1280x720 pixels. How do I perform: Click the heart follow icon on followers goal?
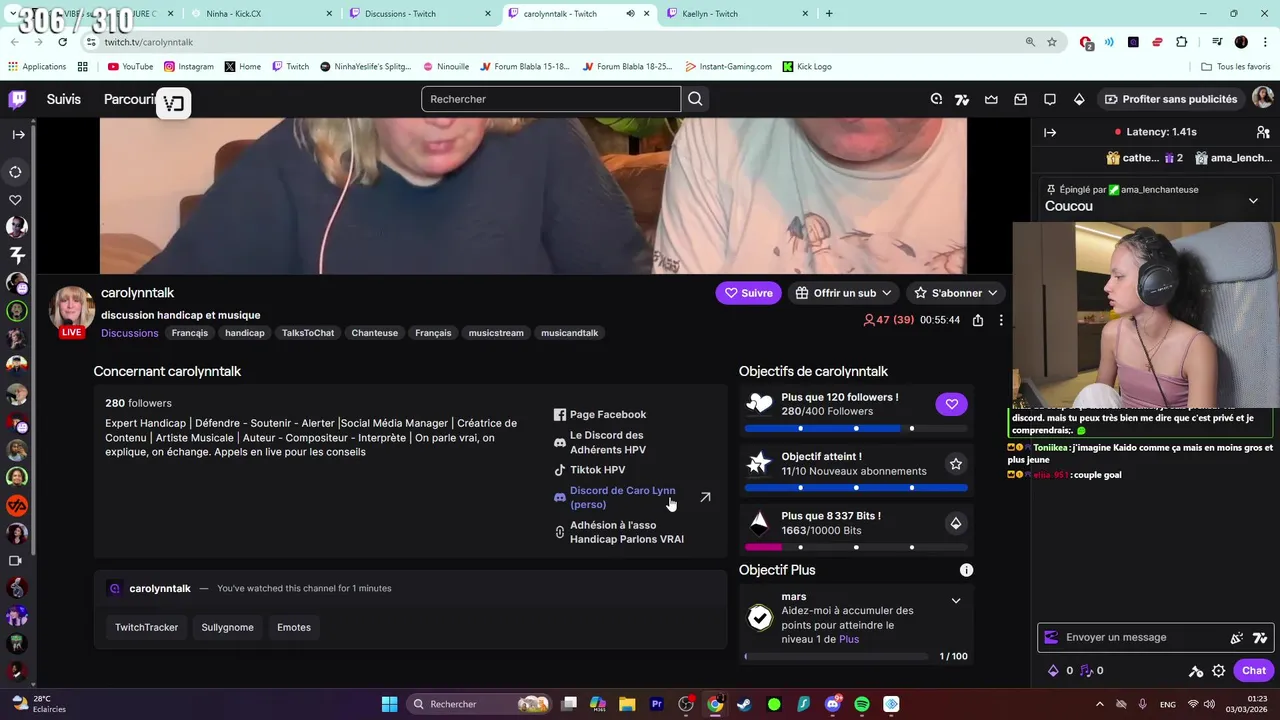[951, 404]
